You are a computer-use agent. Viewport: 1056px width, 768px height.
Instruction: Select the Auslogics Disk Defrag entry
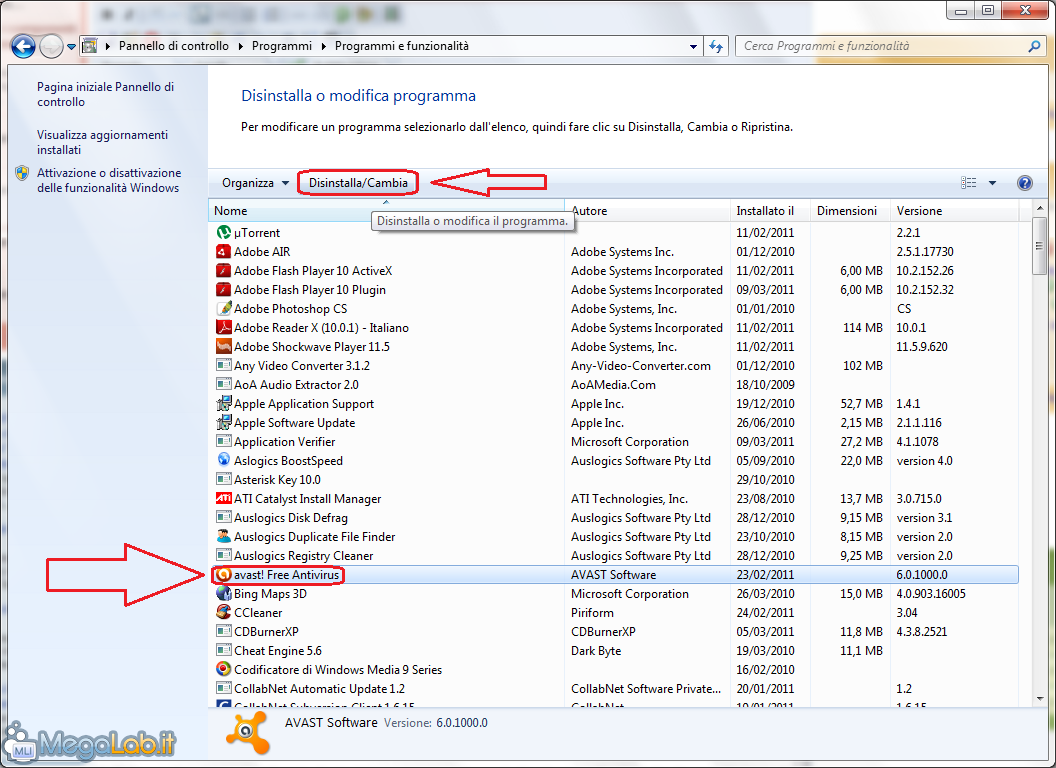click(614, 517)
